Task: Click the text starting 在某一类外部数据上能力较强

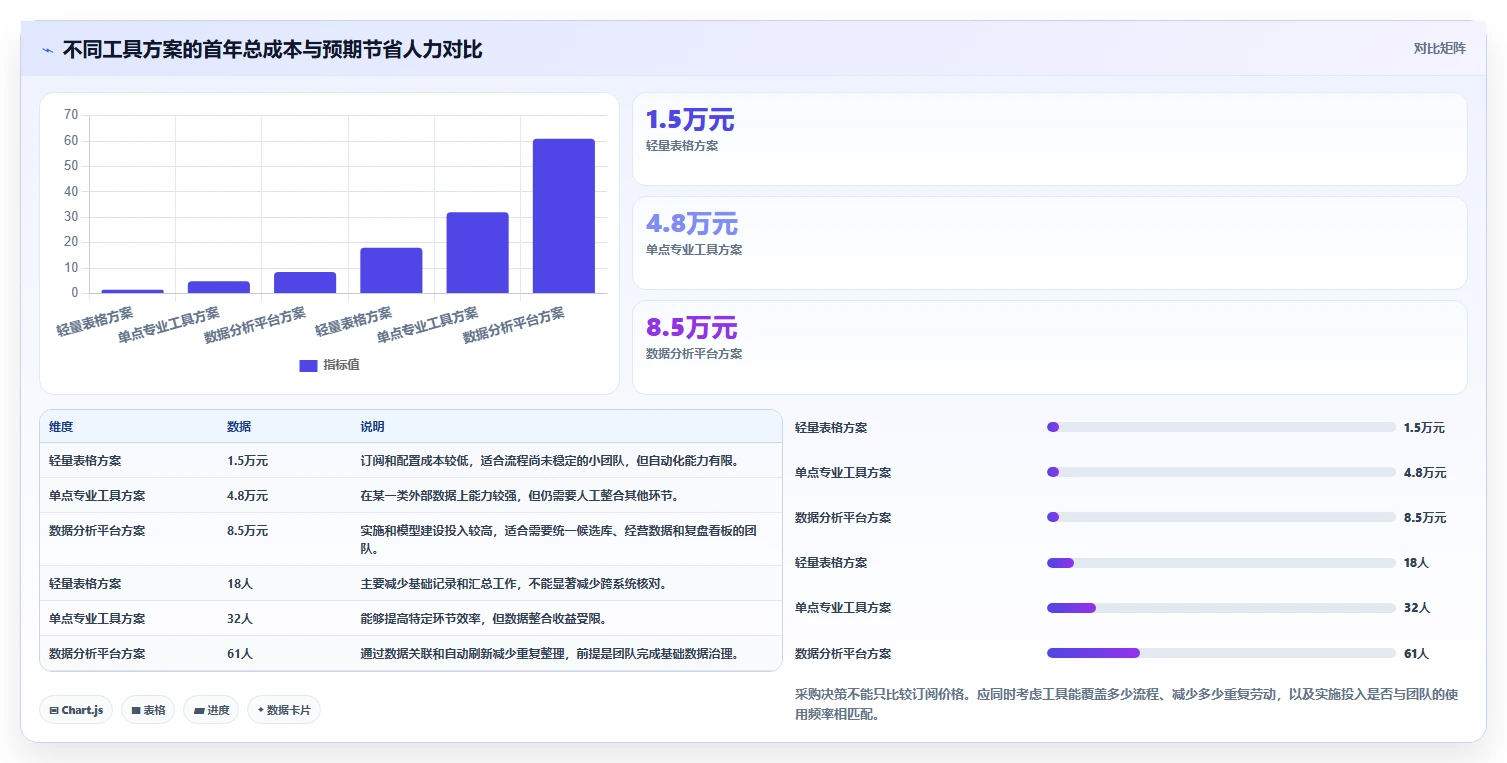Action: coord(520,496)
